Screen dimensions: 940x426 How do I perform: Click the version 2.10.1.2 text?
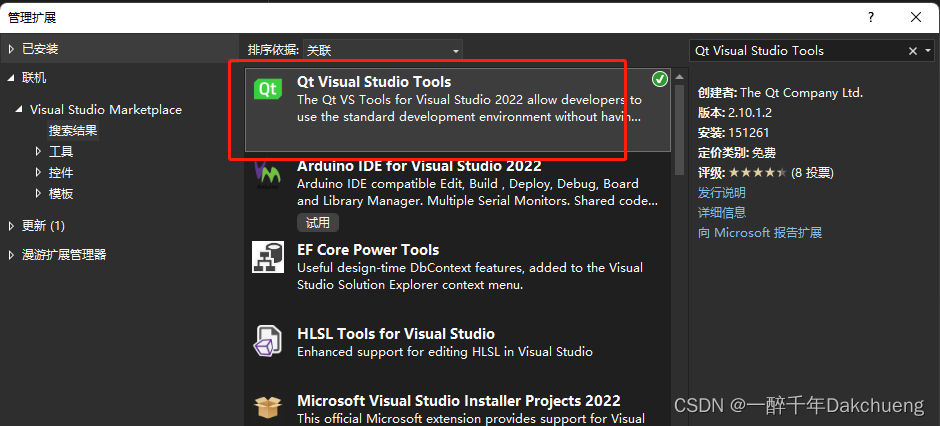click(750, 113)
